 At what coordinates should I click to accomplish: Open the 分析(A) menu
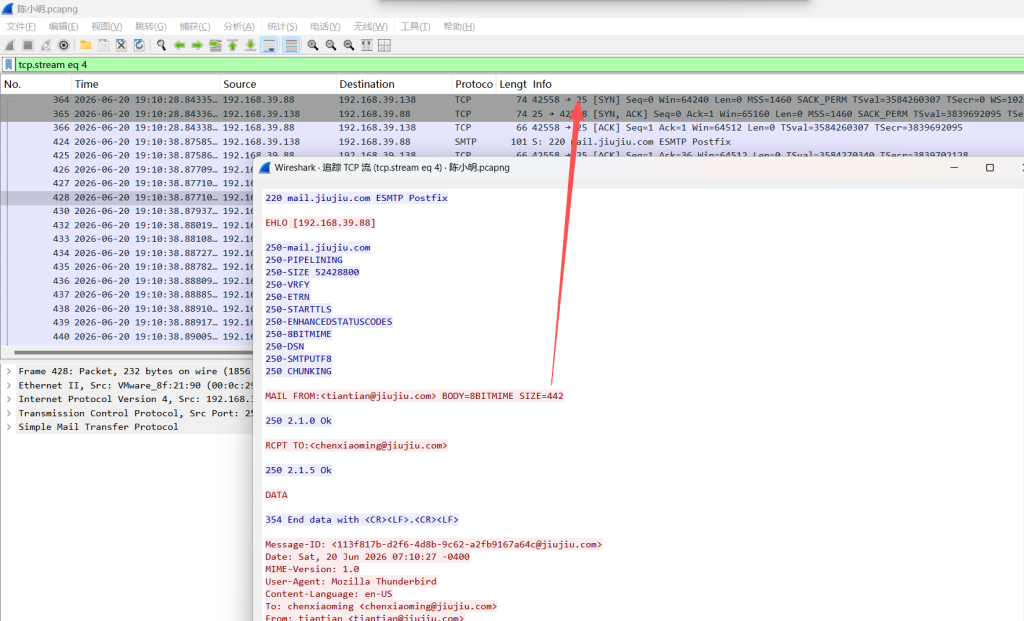click(x=239, y=26)
